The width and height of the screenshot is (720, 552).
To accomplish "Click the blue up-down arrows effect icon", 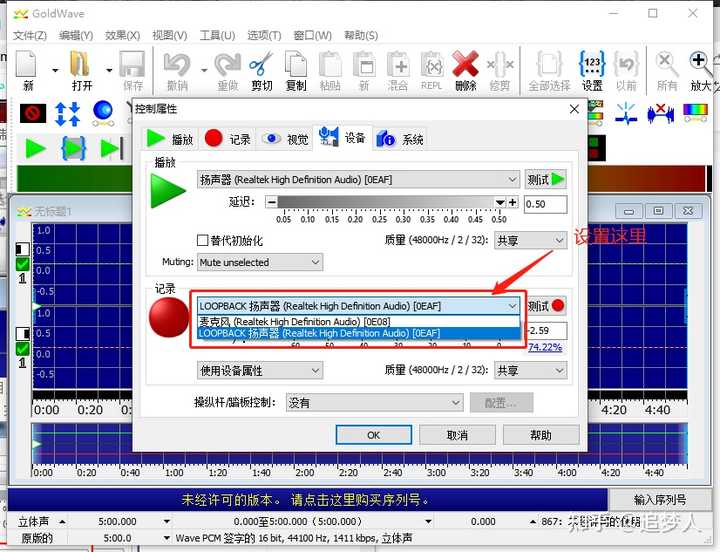I will pos(68,114).
